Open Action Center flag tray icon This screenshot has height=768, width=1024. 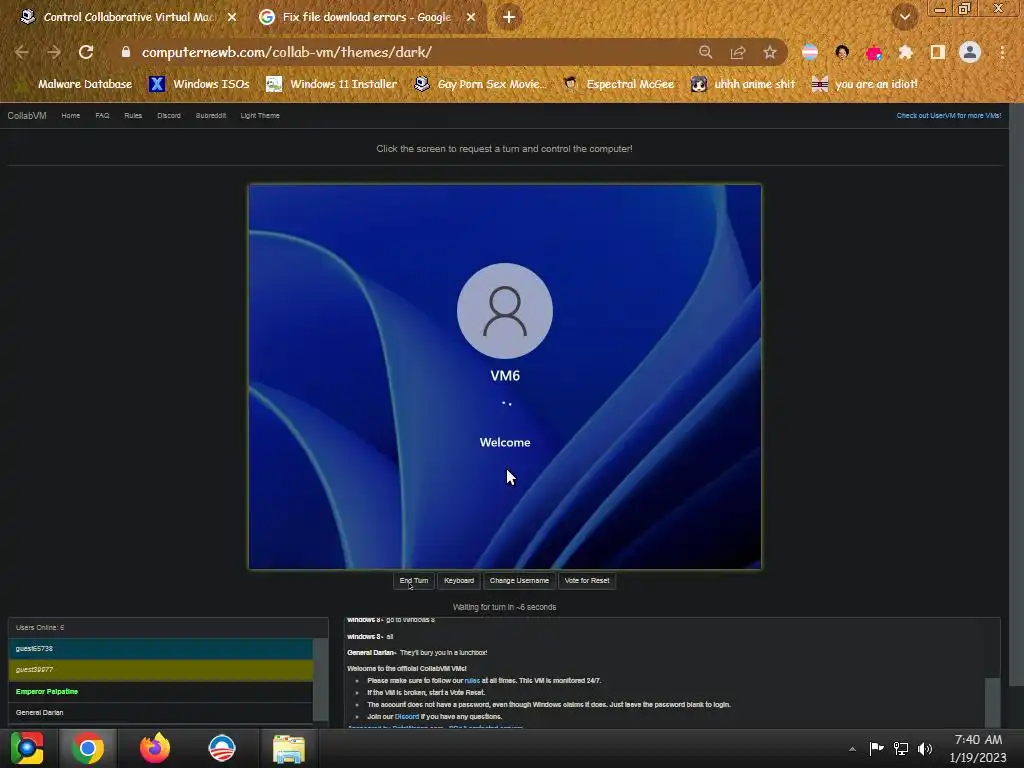[x=876, y=748]
